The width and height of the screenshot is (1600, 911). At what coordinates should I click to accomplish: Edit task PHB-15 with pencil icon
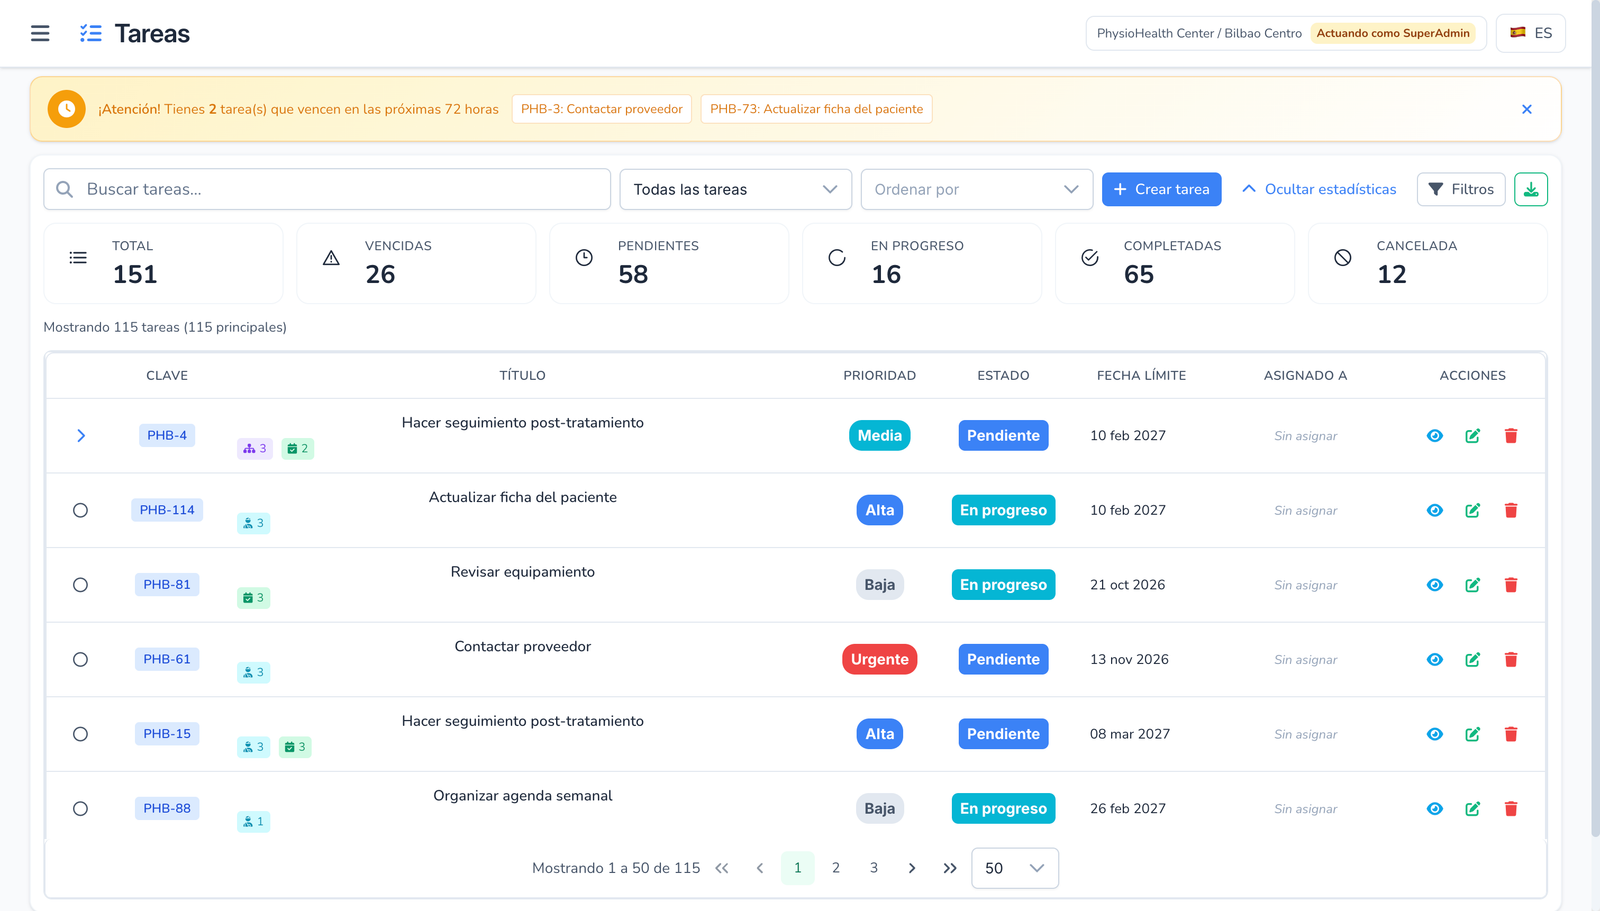click(1472, 734)
